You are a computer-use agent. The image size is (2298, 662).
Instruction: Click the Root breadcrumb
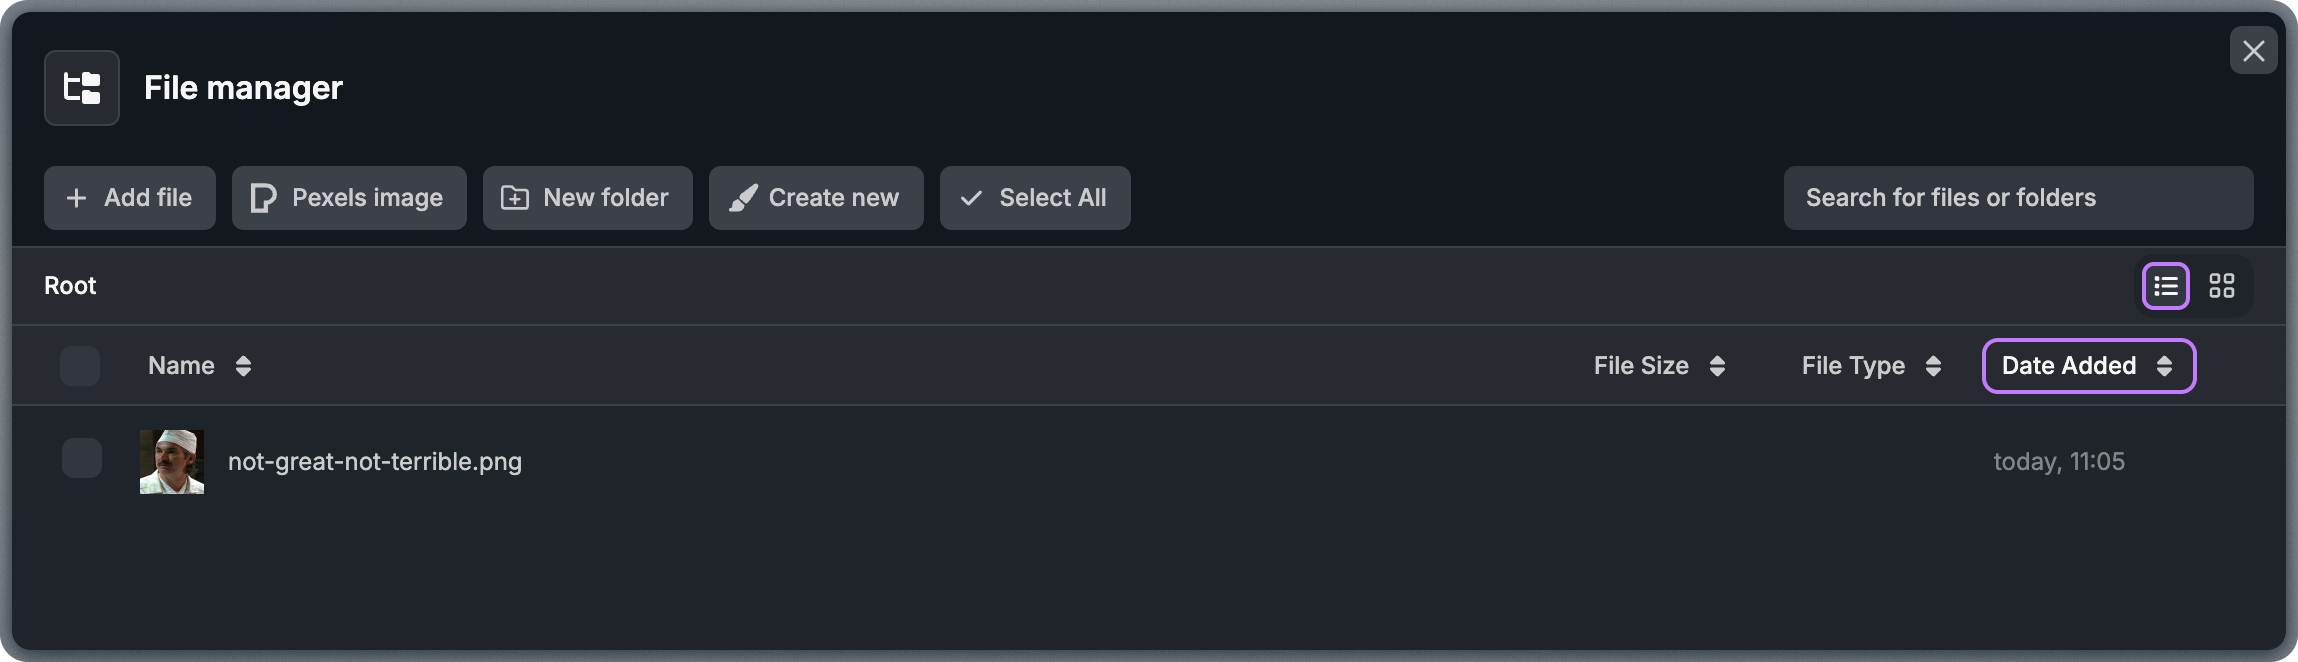point(69,286)
